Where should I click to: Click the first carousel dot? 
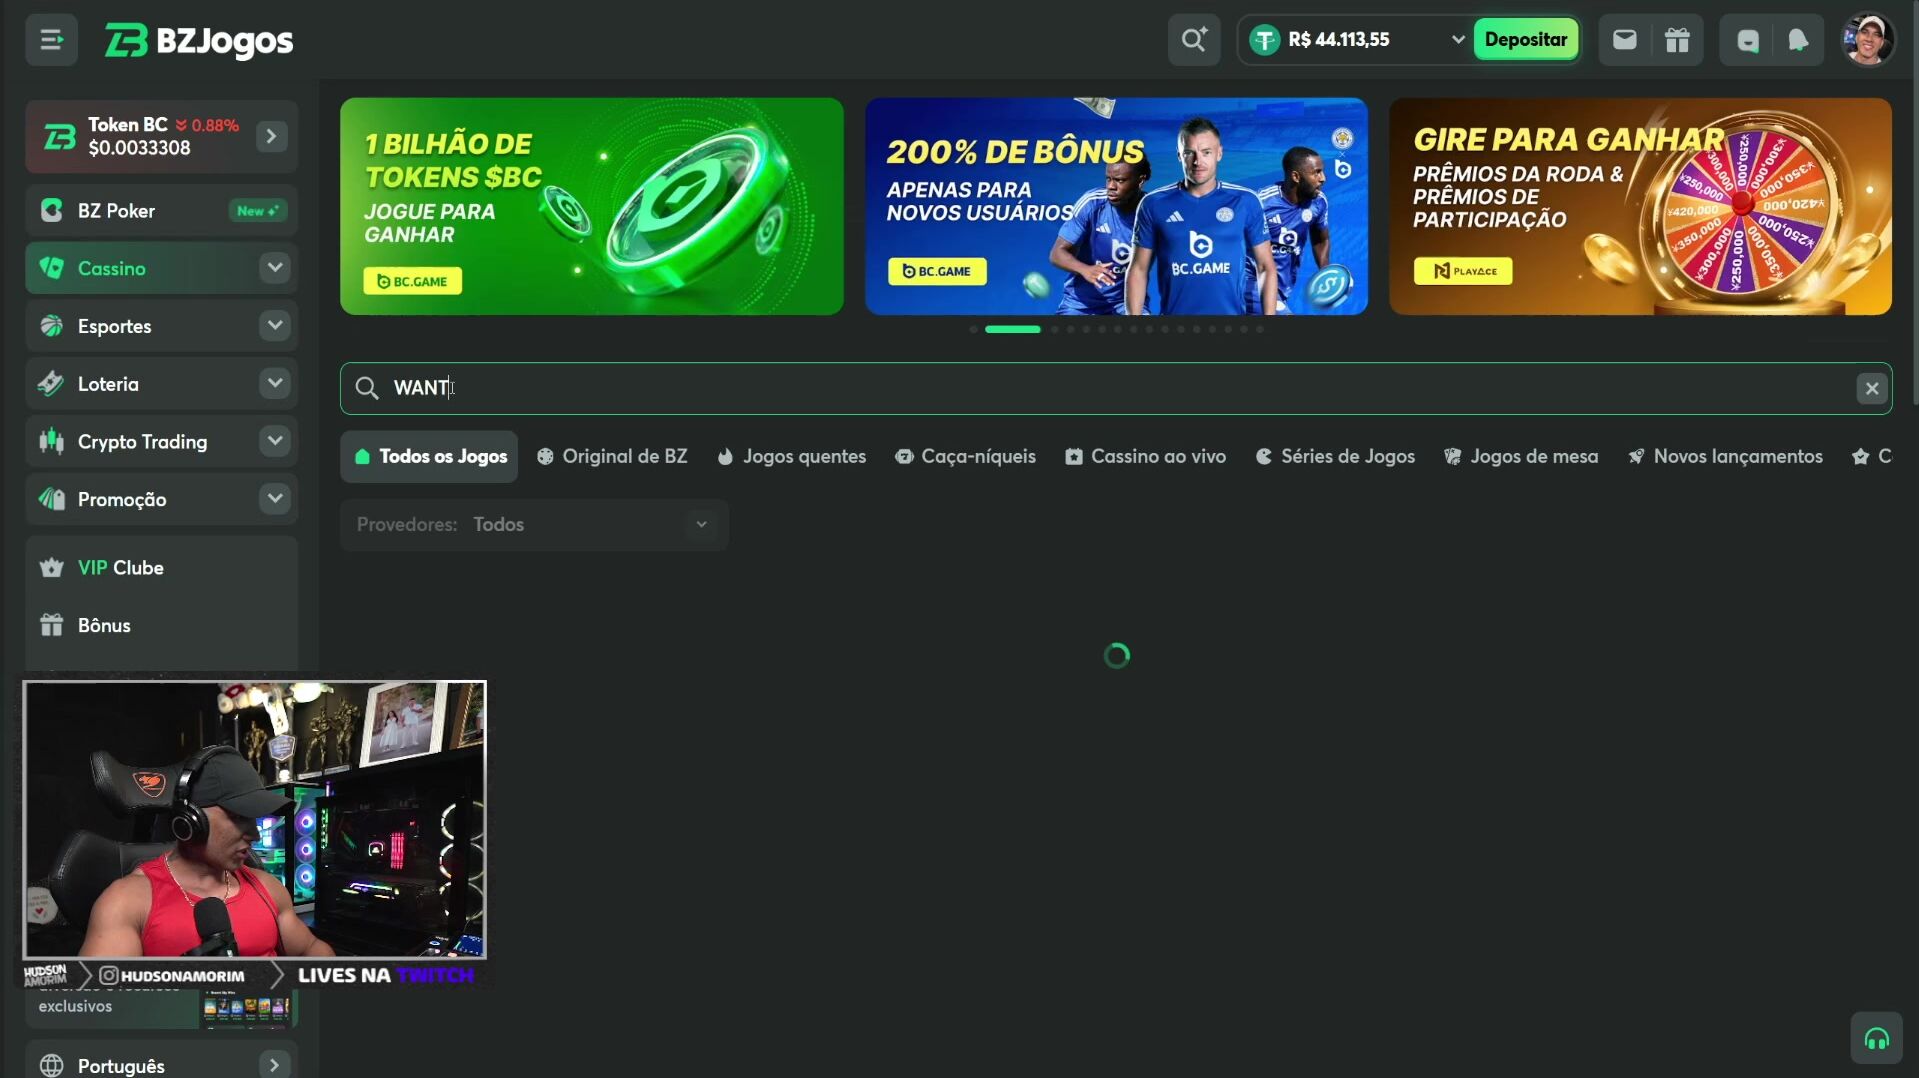point(973,329)
